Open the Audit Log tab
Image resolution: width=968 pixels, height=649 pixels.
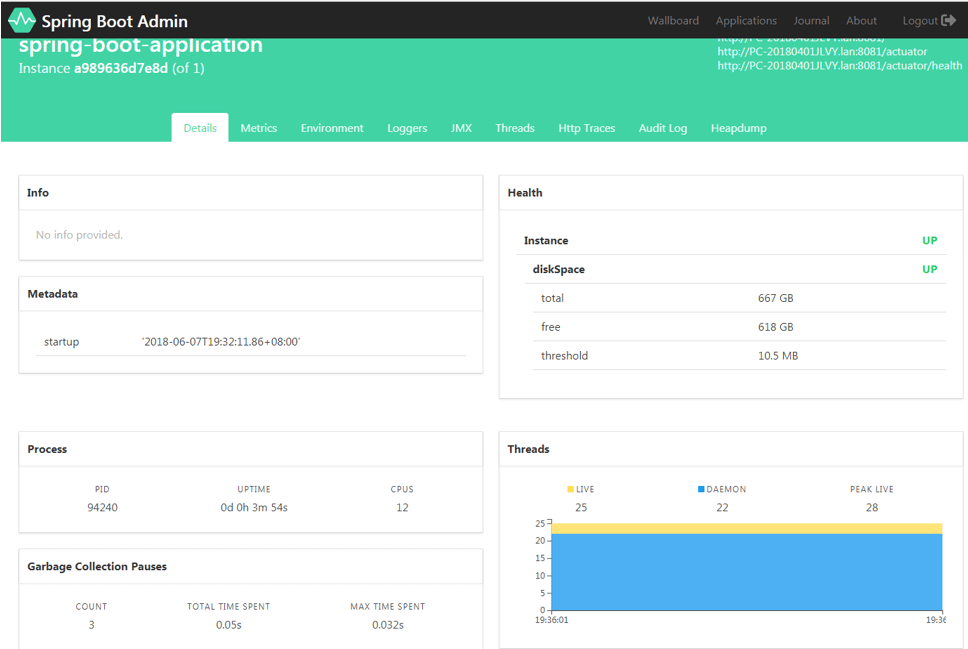[x=662, y=128]
